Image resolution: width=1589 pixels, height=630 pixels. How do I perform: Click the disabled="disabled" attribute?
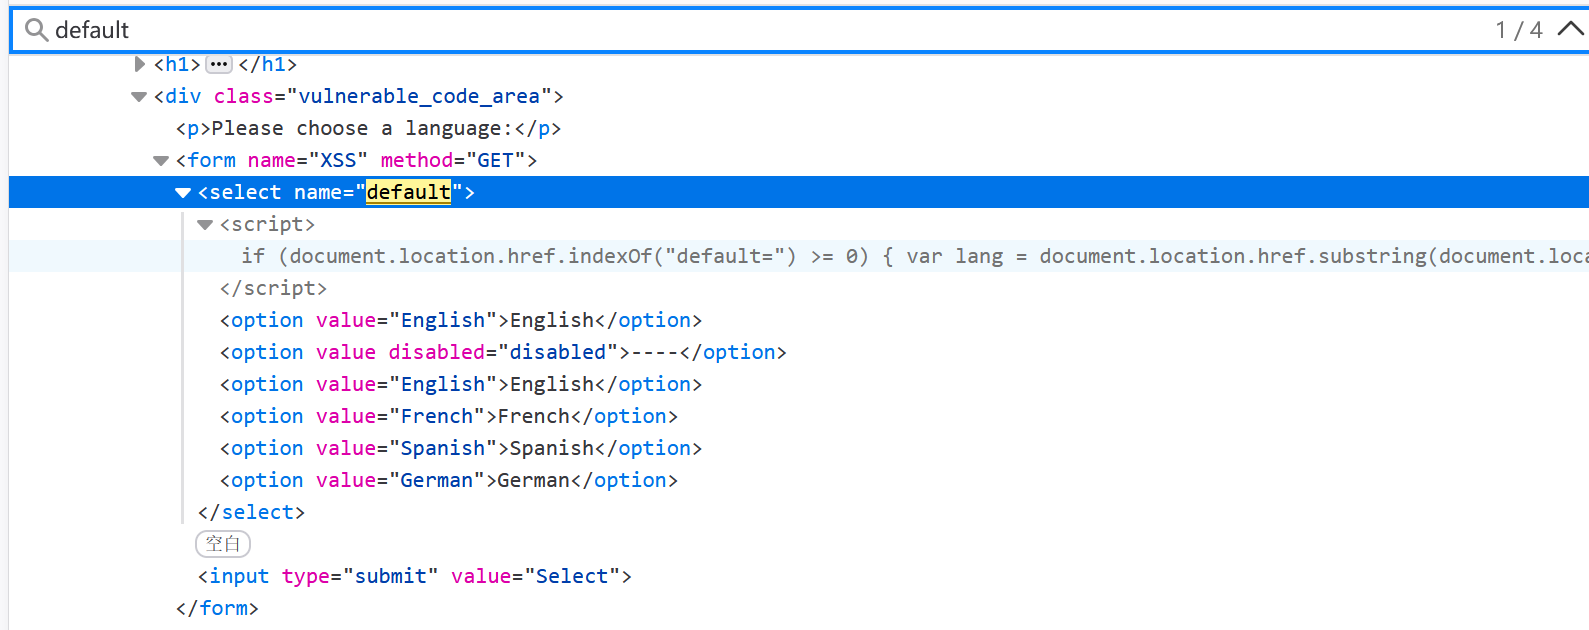click(x=503, y=352)
